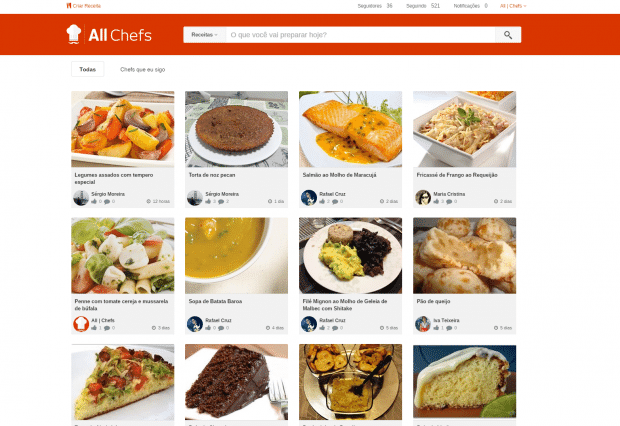
Task: Like the Legumes assados recipe thumbs-up icon
Action: pyautogui.click(x=94, y=201)
